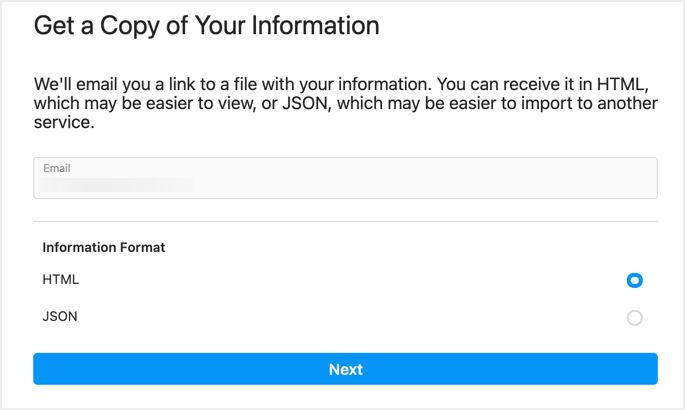Click the Get a Copy of Your Information title
Viewport: 685px width, 410px height.
[206, 25]
